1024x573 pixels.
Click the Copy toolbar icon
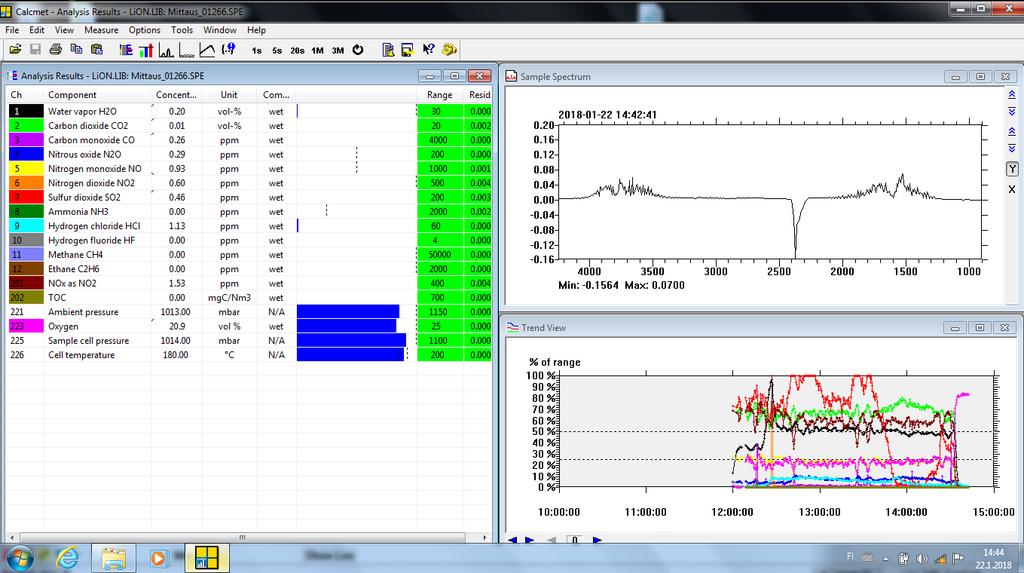coord(76,50)
